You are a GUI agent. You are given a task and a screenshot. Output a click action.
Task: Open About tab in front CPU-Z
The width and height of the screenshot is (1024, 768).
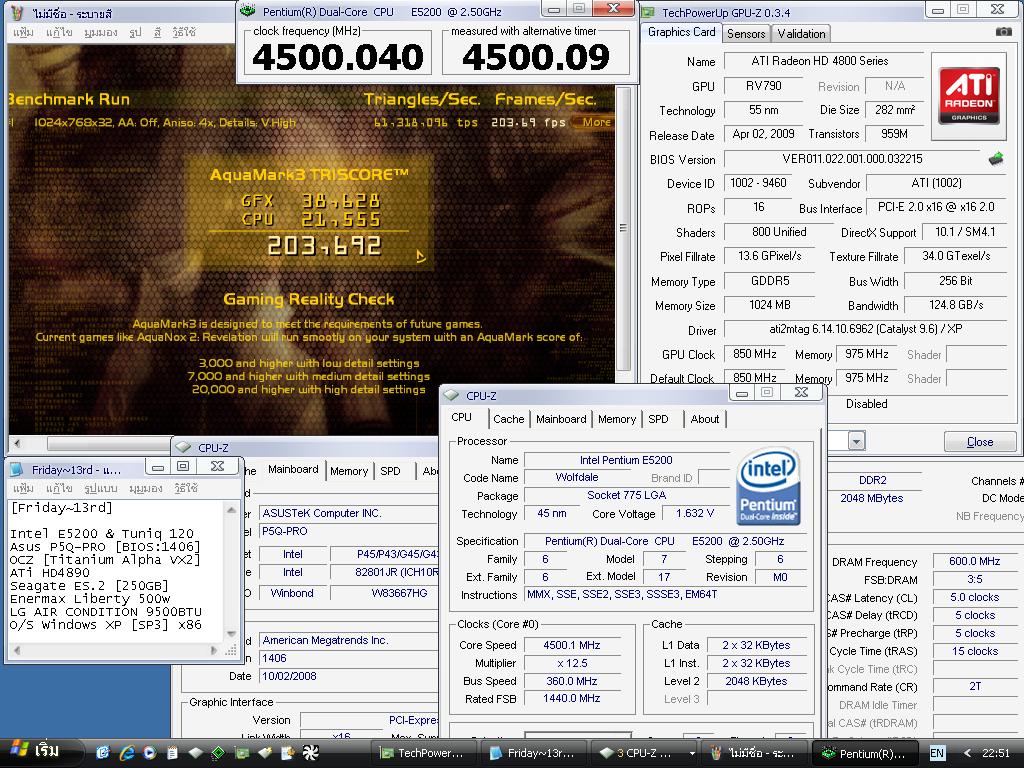pos(705,419)
